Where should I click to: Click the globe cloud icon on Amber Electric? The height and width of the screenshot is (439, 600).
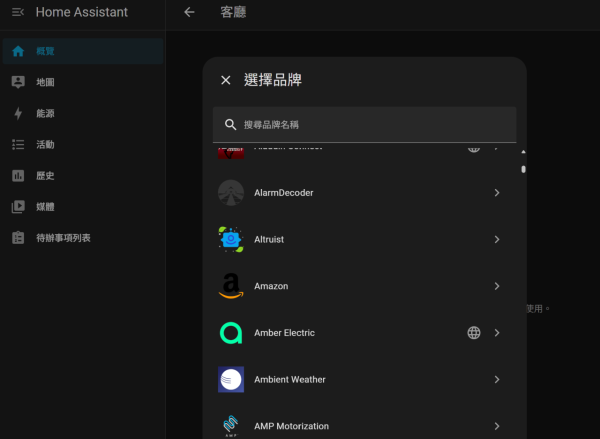[x=474, y=333]
